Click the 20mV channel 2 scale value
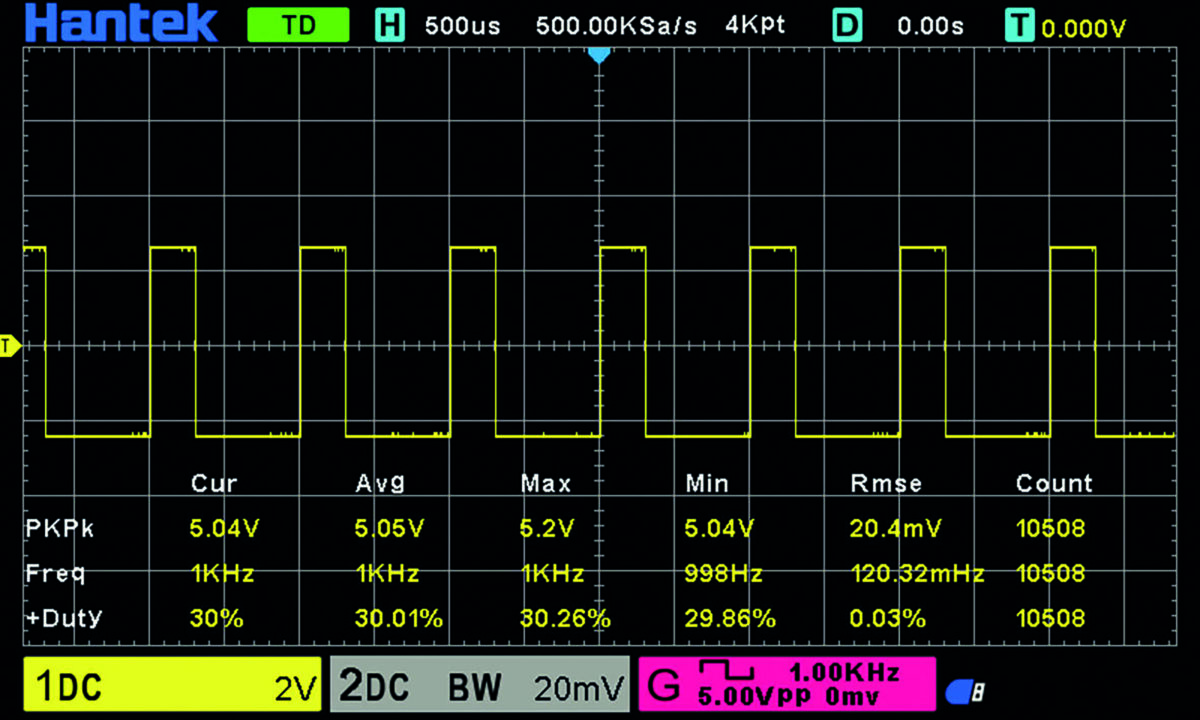The image size is (1200, 720). tap(579, 689)
